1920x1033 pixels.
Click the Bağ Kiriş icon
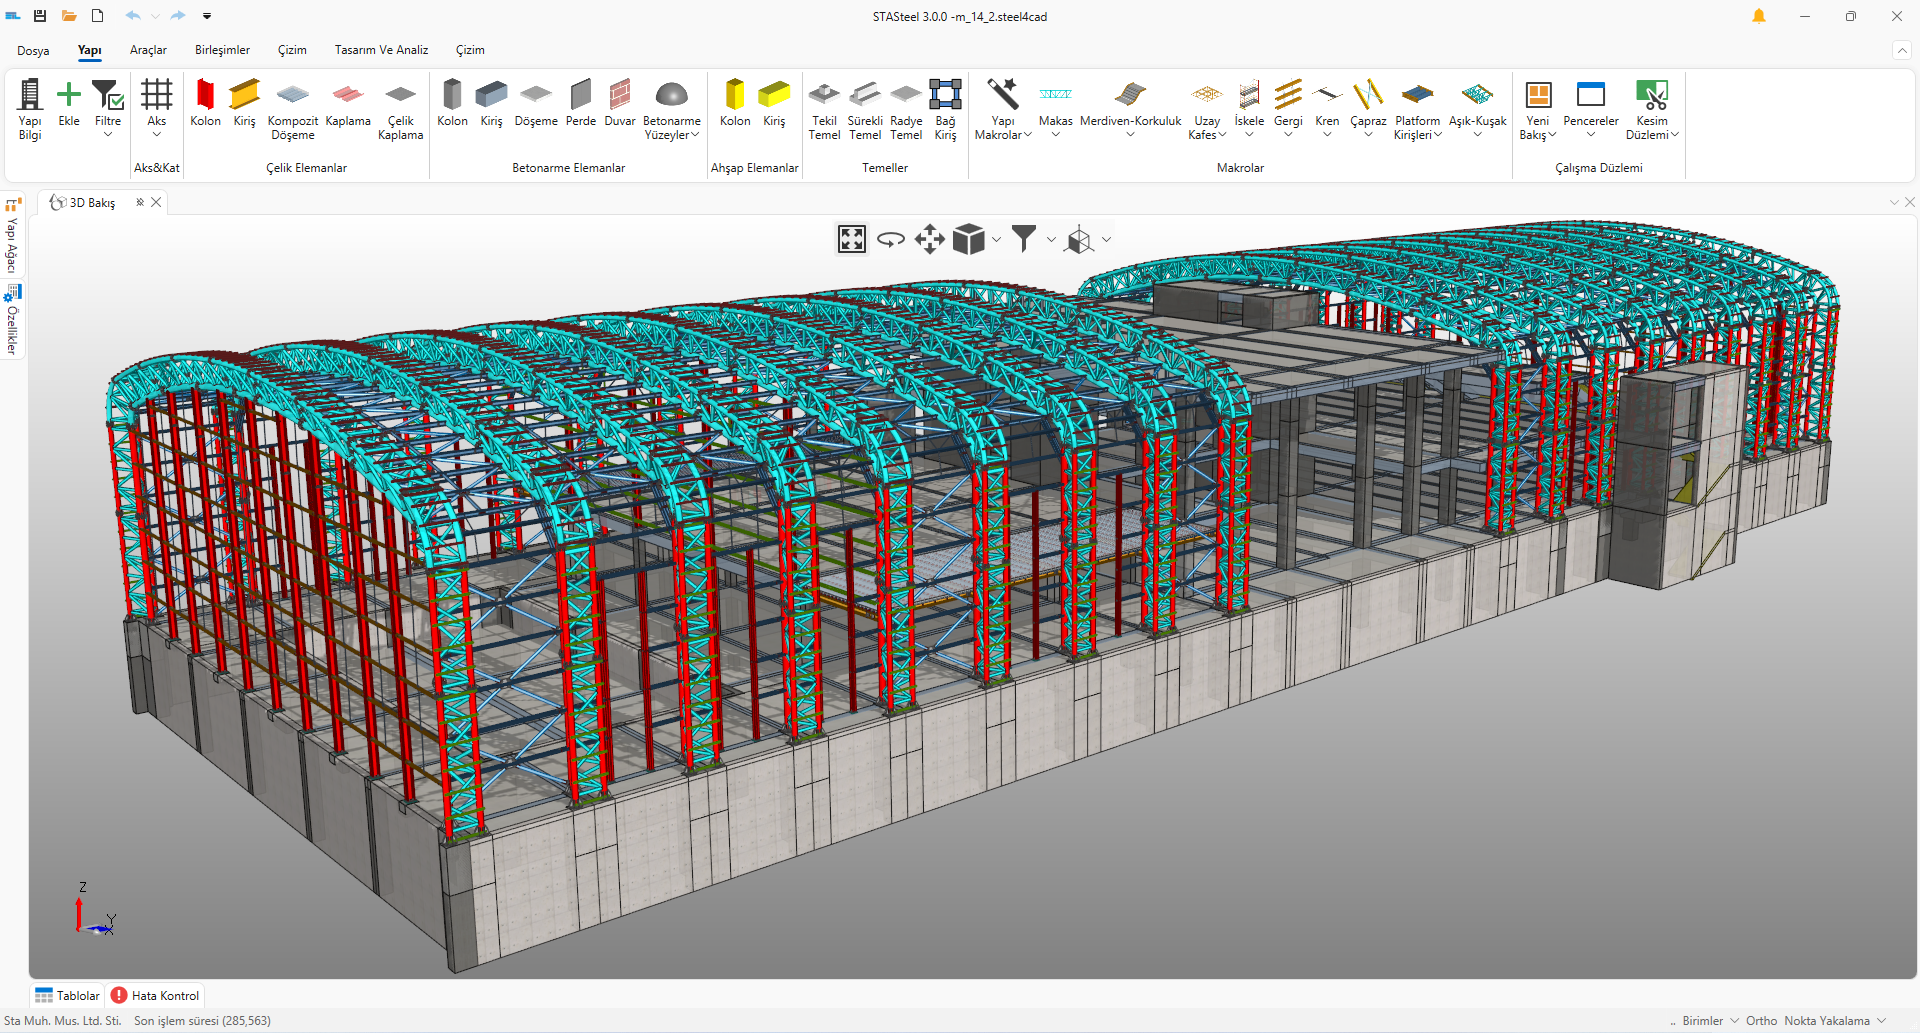click(945, 104)
